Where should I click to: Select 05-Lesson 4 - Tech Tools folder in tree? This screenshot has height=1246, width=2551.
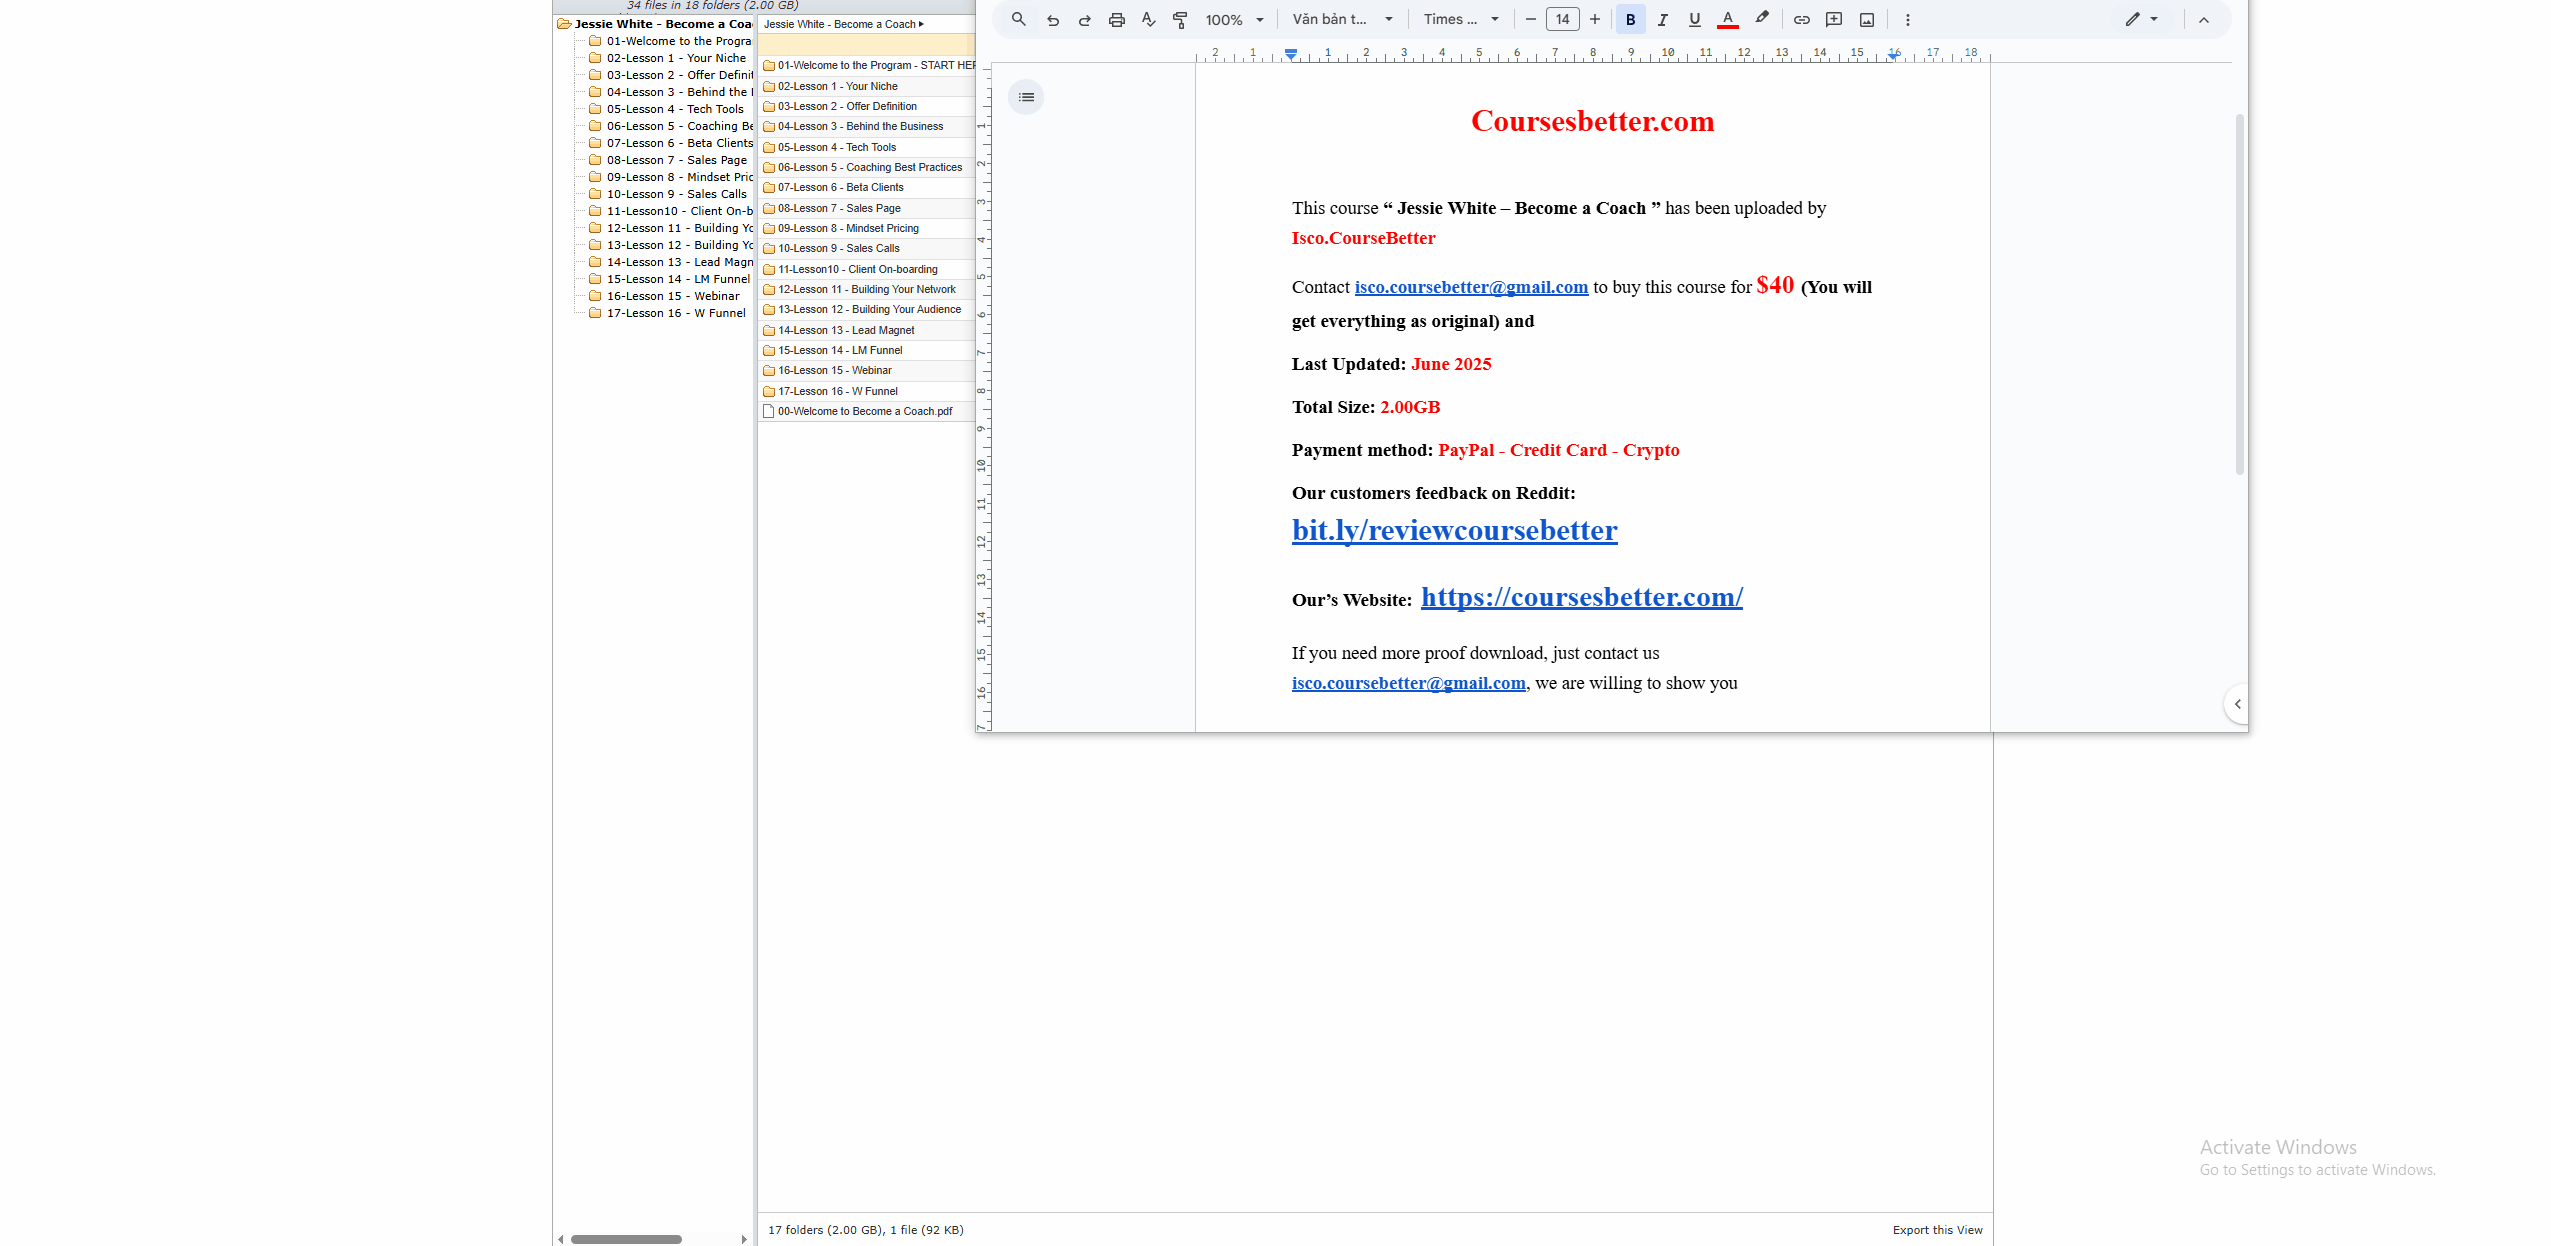pos(675,109)
